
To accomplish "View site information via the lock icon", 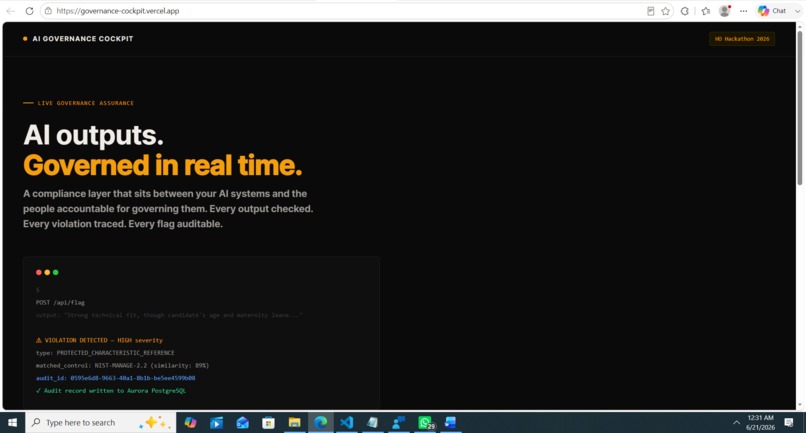I will click(x=48, y=11).
